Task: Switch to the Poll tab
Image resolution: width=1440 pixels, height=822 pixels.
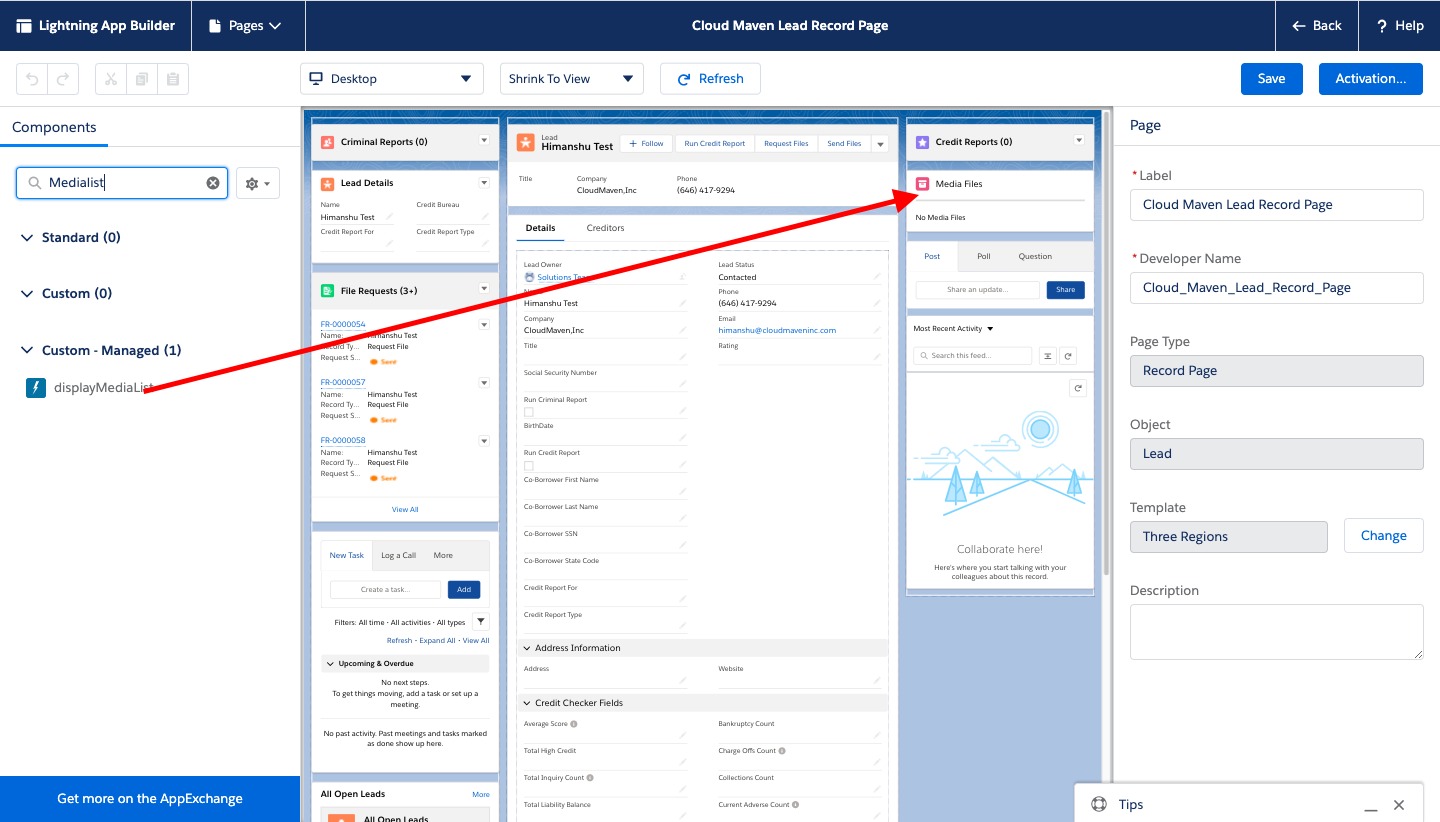Action: 984,256
